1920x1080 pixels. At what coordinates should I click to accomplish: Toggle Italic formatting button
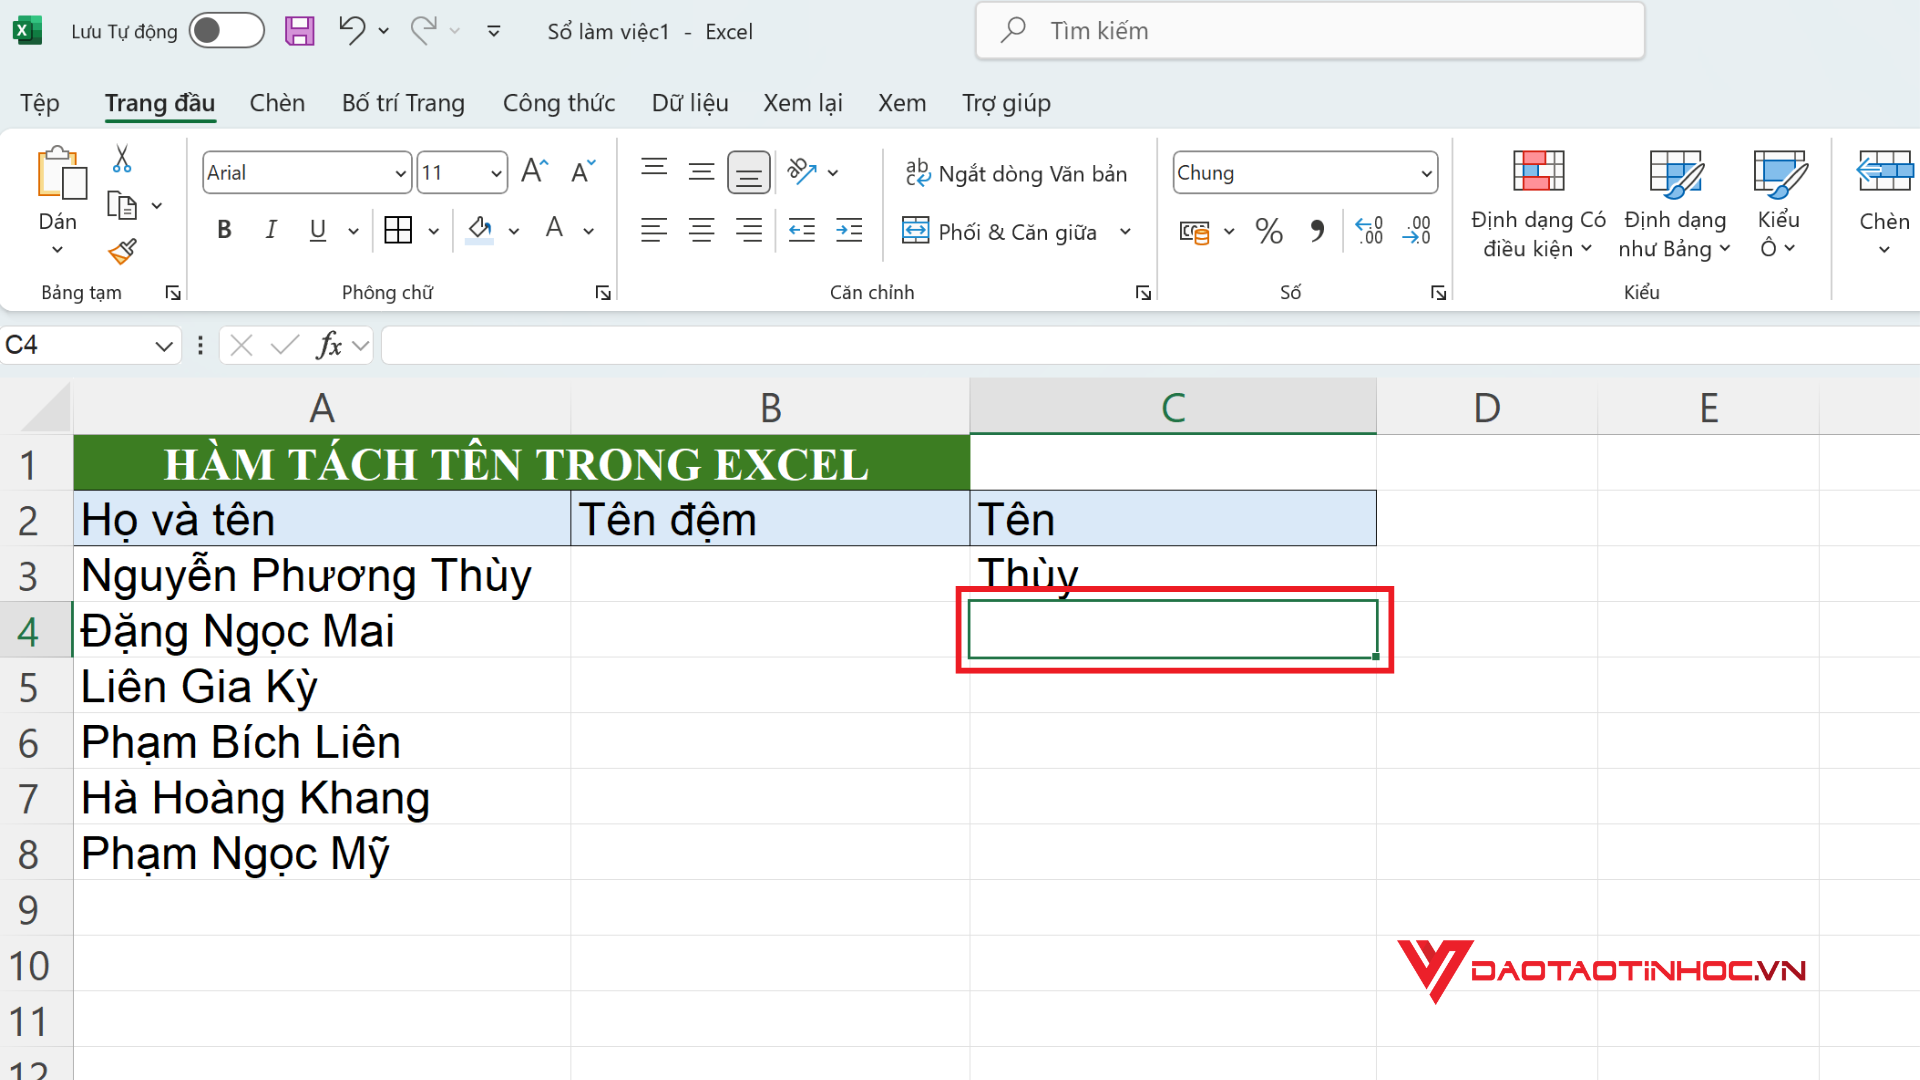(270, 231)
